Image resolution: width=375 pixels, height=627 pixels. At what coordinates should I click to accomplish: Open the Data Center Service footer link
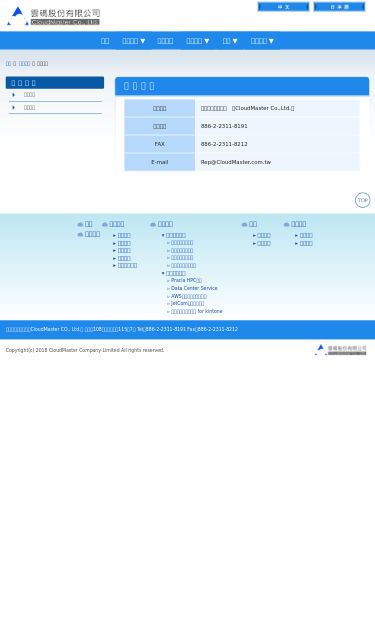[194, 288]
